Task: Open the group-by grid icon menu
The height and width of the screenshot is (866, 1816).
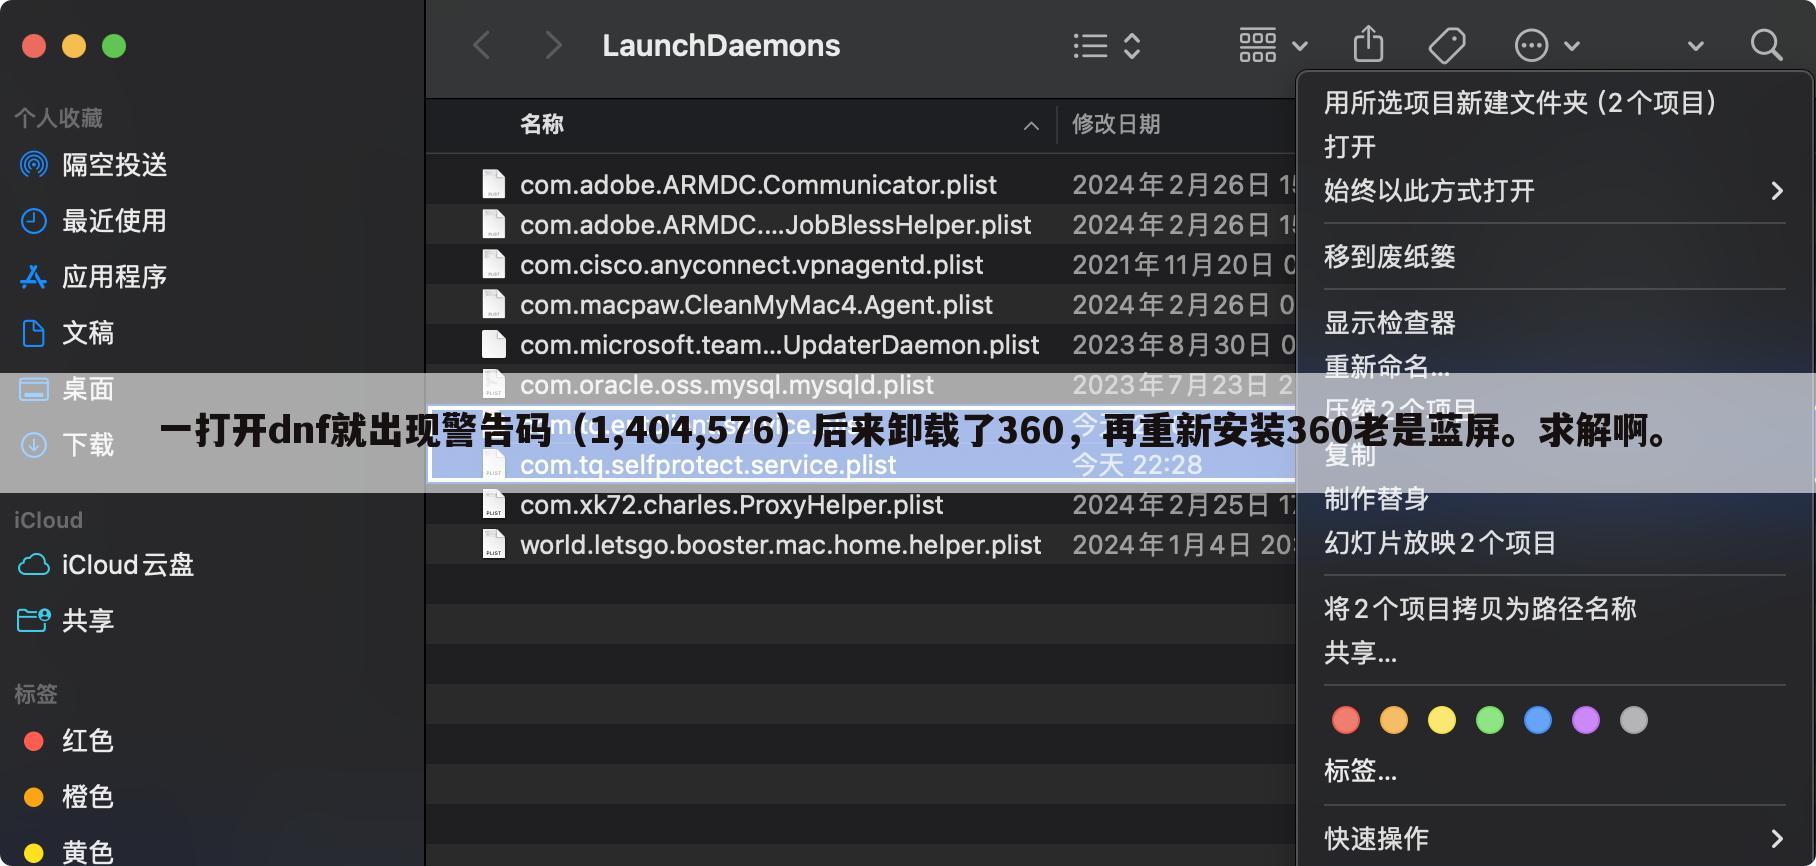Action: click(1273, 46)
